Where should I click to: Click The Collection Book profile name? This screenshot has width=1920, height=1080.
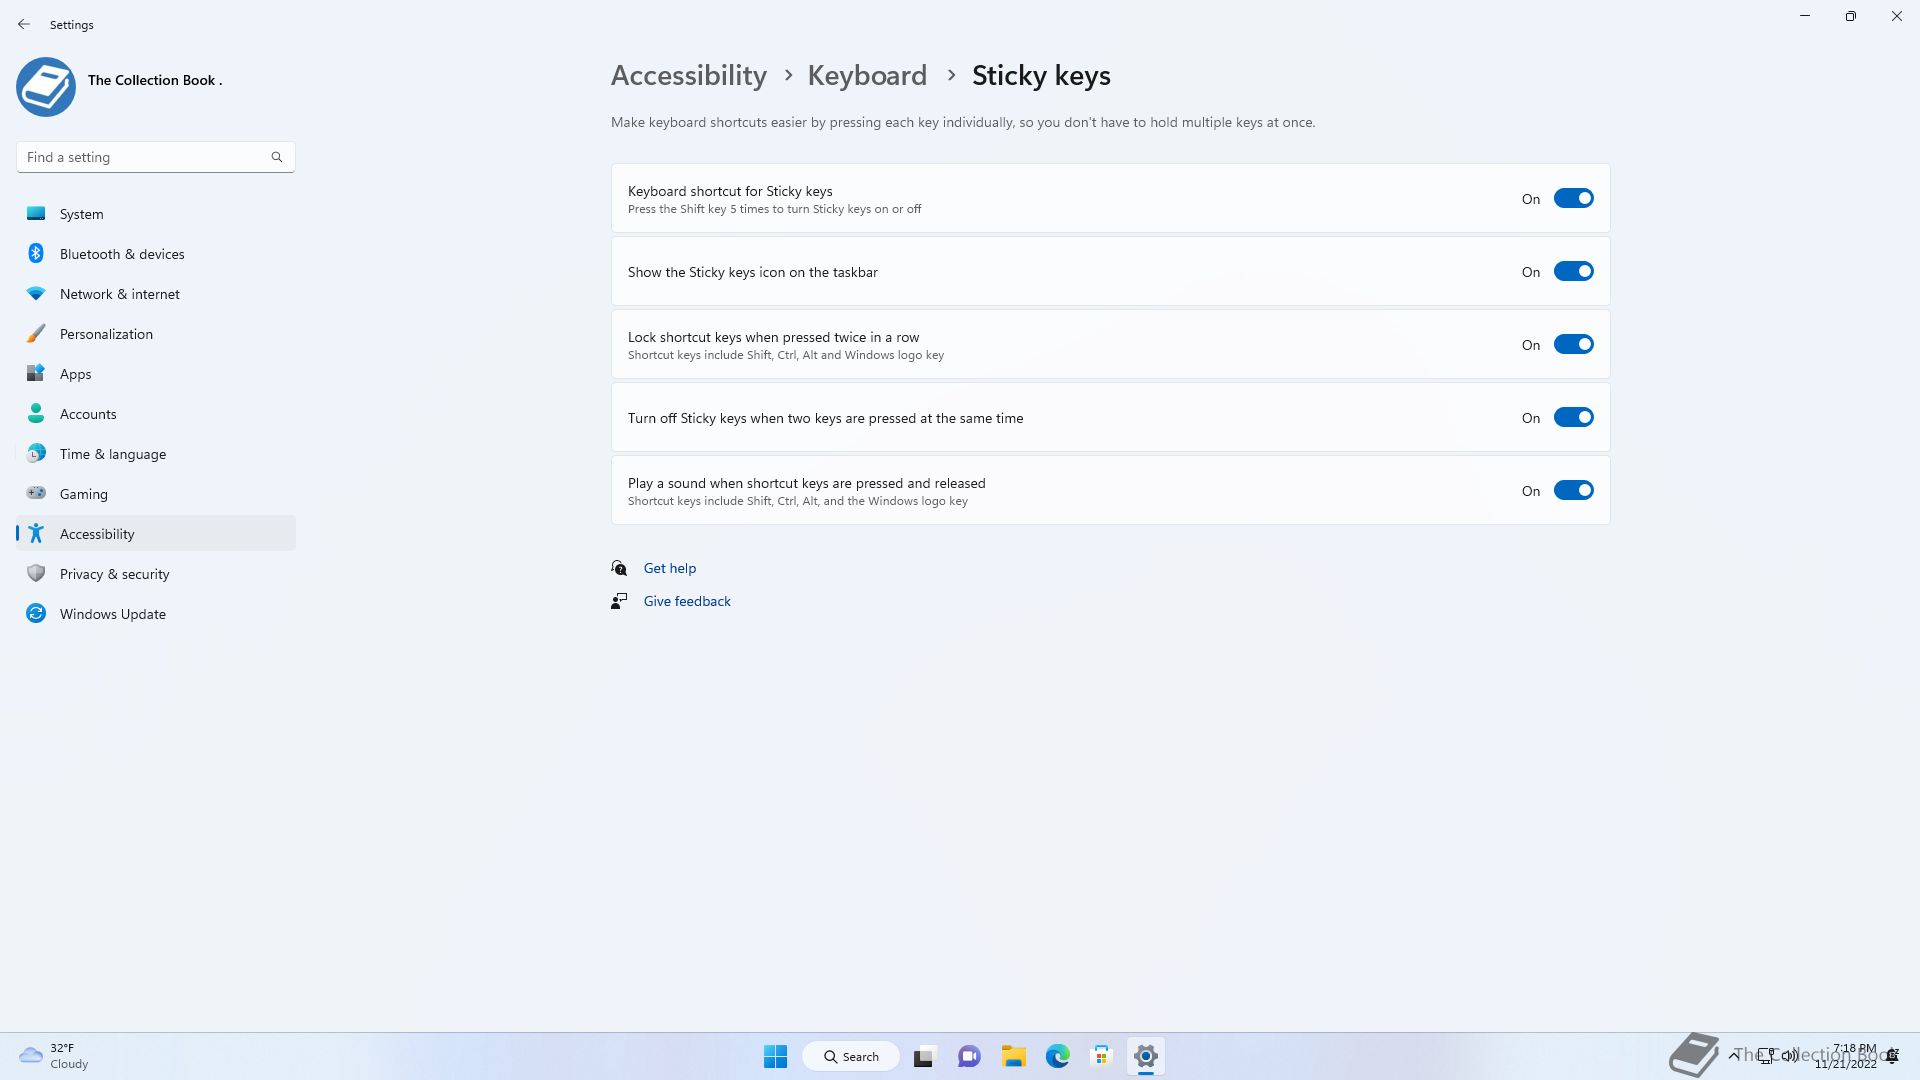click(155, 80)
